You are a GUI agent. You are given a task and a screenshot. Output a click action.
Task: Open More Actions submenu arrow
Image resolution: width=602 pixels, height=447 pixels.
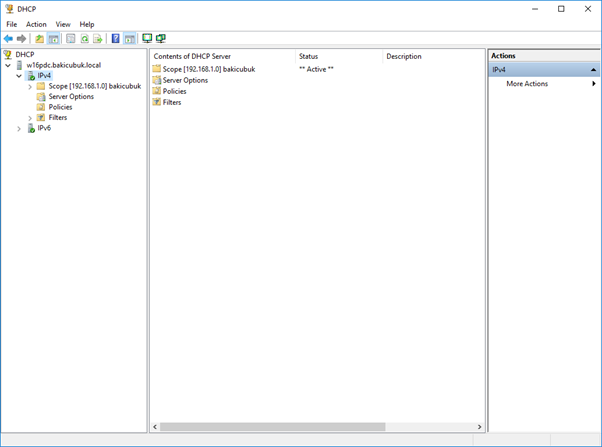coord(594,84)
